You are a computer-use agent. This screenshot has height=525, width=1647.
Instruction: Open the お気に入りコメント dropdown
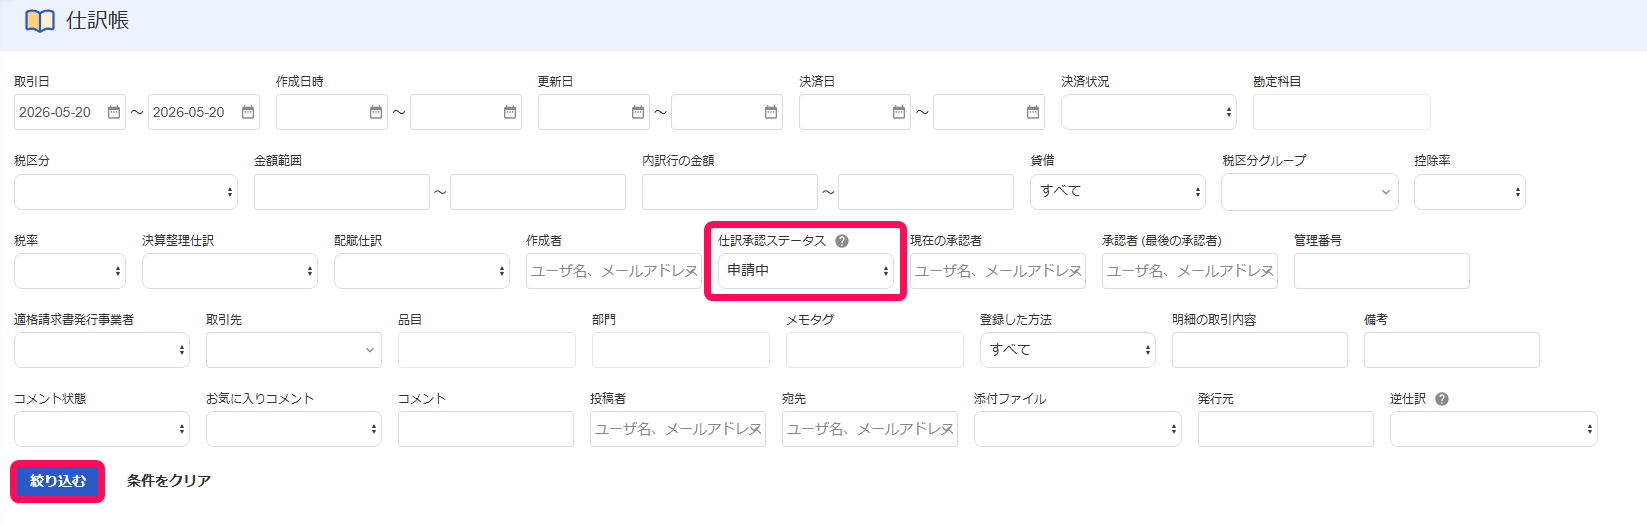click(x=294, y=429)
